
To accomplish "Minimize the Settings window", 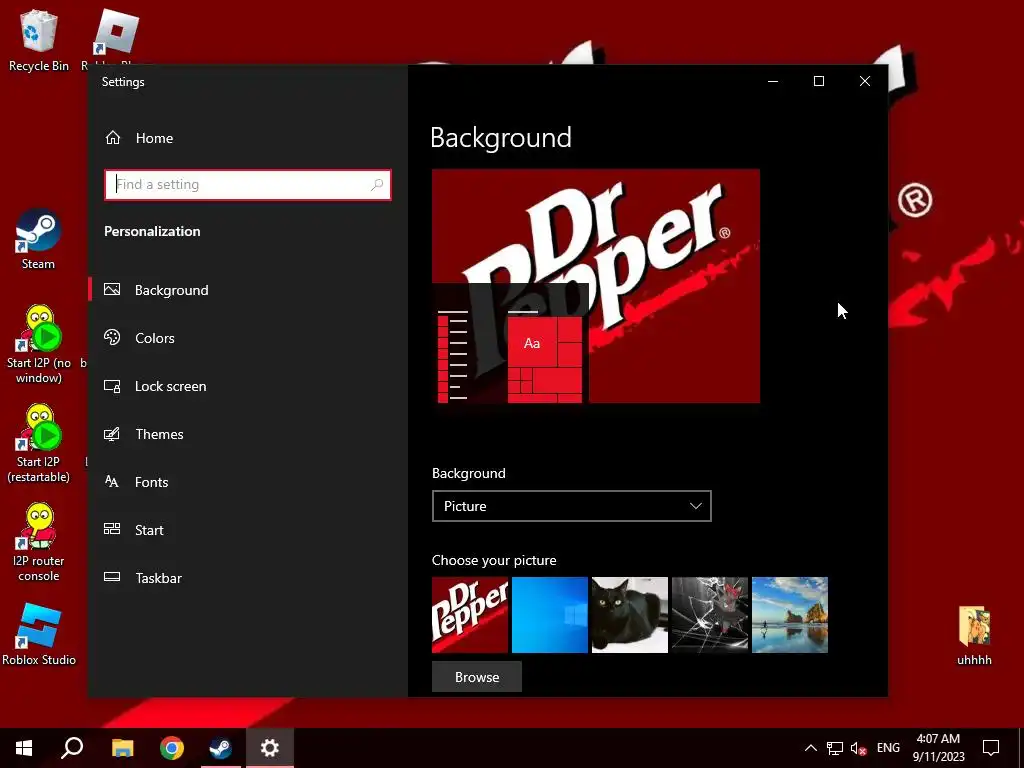I will 773,81.
